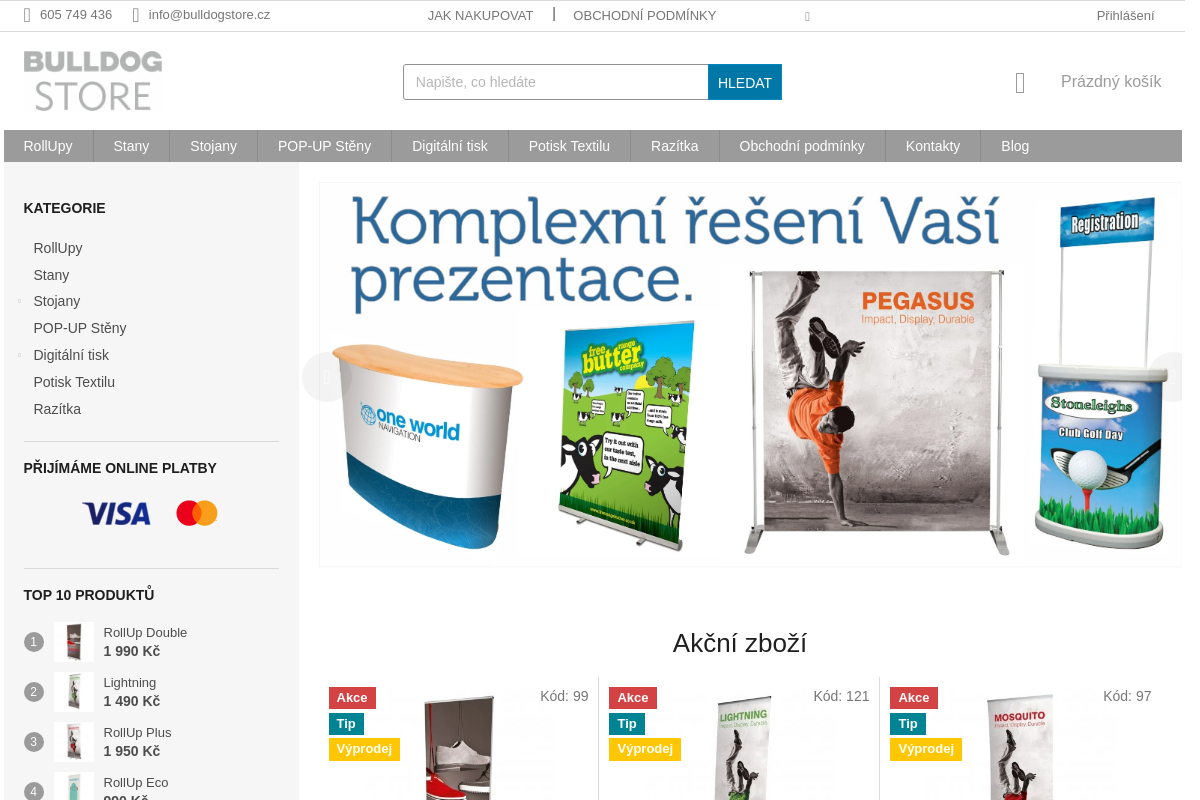Click the envelope icon beside info@bulldogstore.cz
Image resolution: width=1200 pixels, height=800 pixels.
point(136,15)
